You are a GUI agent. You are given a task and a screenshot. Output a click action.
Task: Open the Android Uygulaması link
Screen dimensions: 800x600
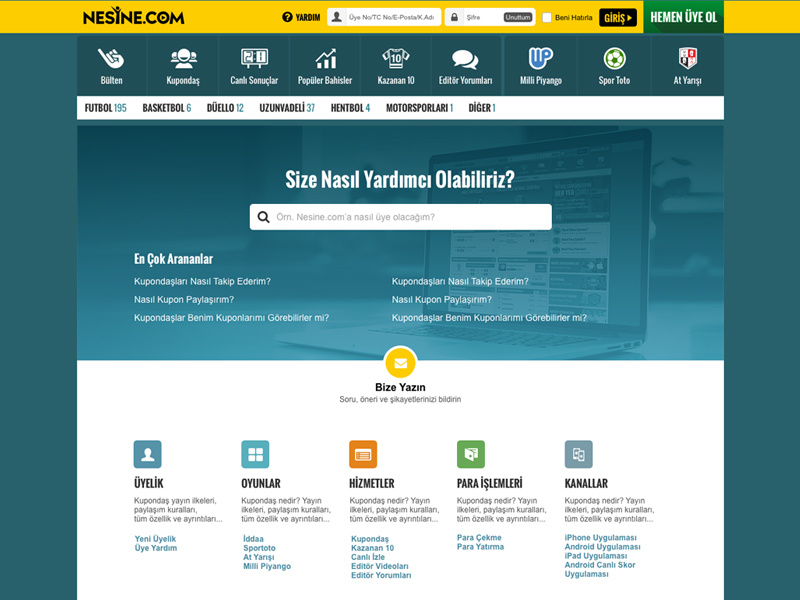[x=603, y=547]
